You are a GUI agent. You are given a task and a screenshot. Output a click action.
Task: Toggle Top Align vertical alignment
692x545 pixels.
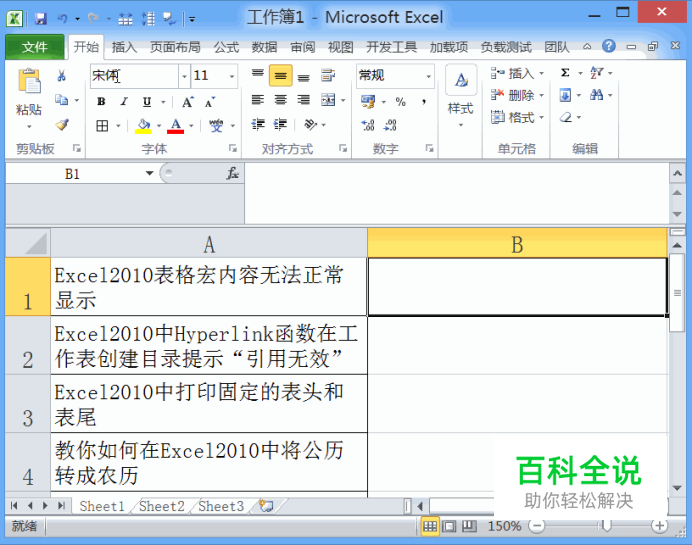coord(258,75)
